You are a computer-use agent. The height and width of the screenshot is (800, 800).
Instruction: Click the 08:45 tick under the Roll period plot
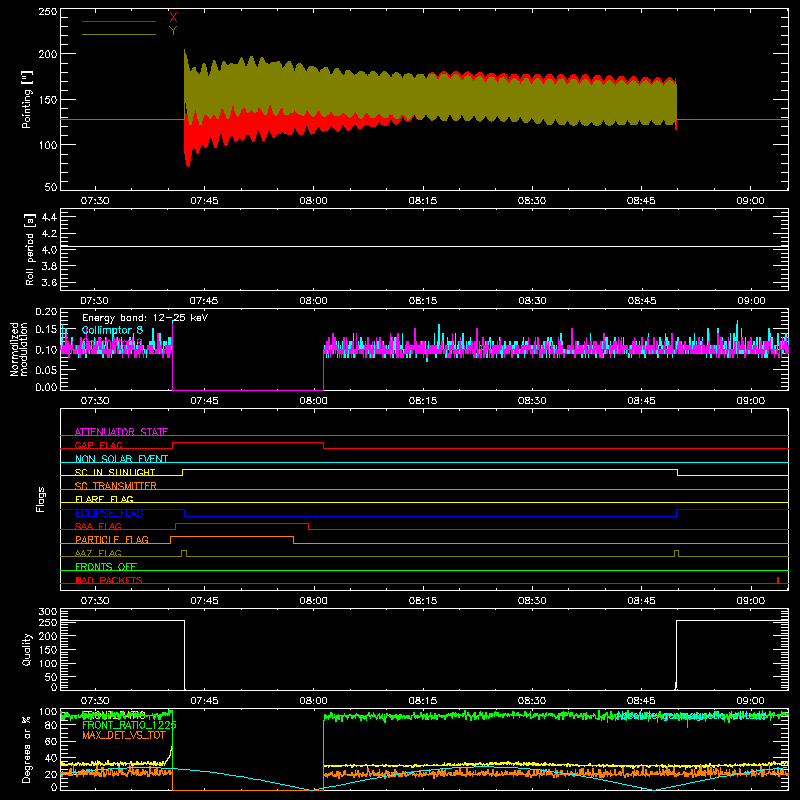tap(641, 301)
